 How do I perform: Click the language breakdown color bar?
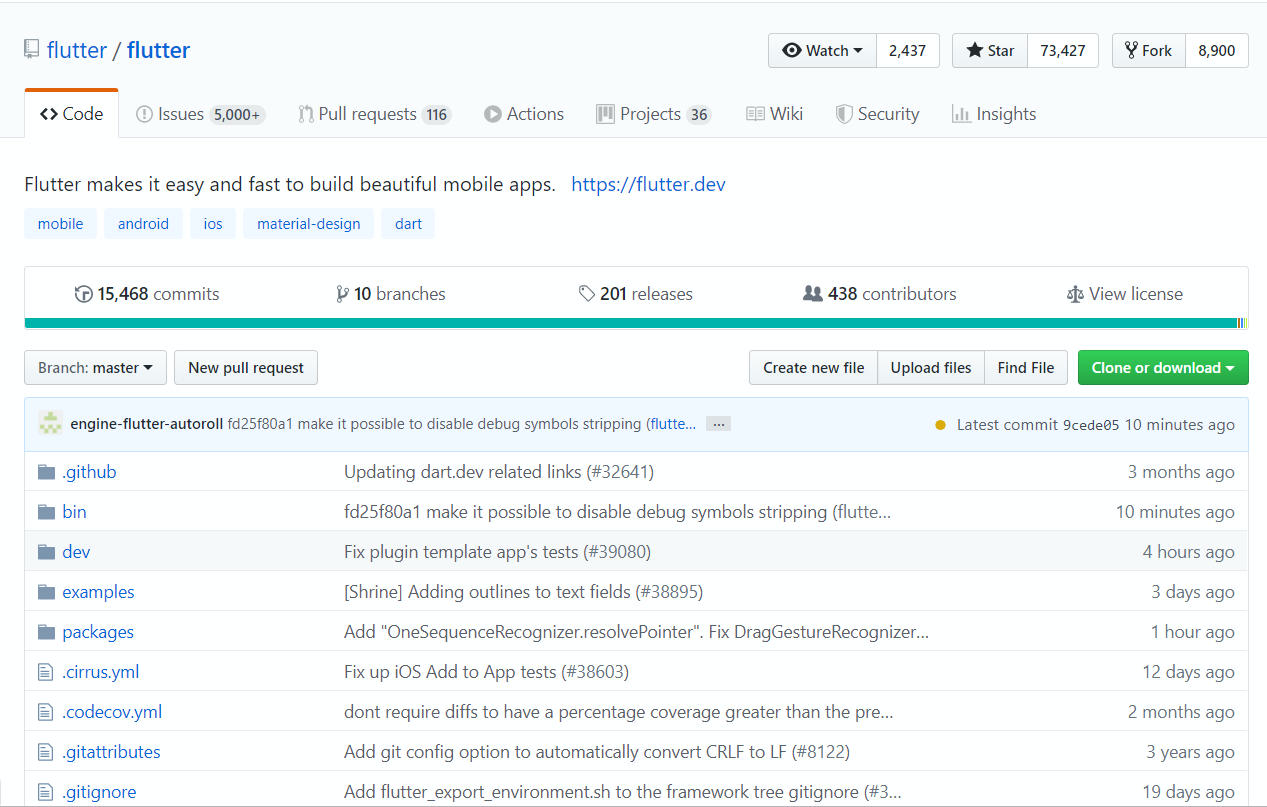(636, 323)
